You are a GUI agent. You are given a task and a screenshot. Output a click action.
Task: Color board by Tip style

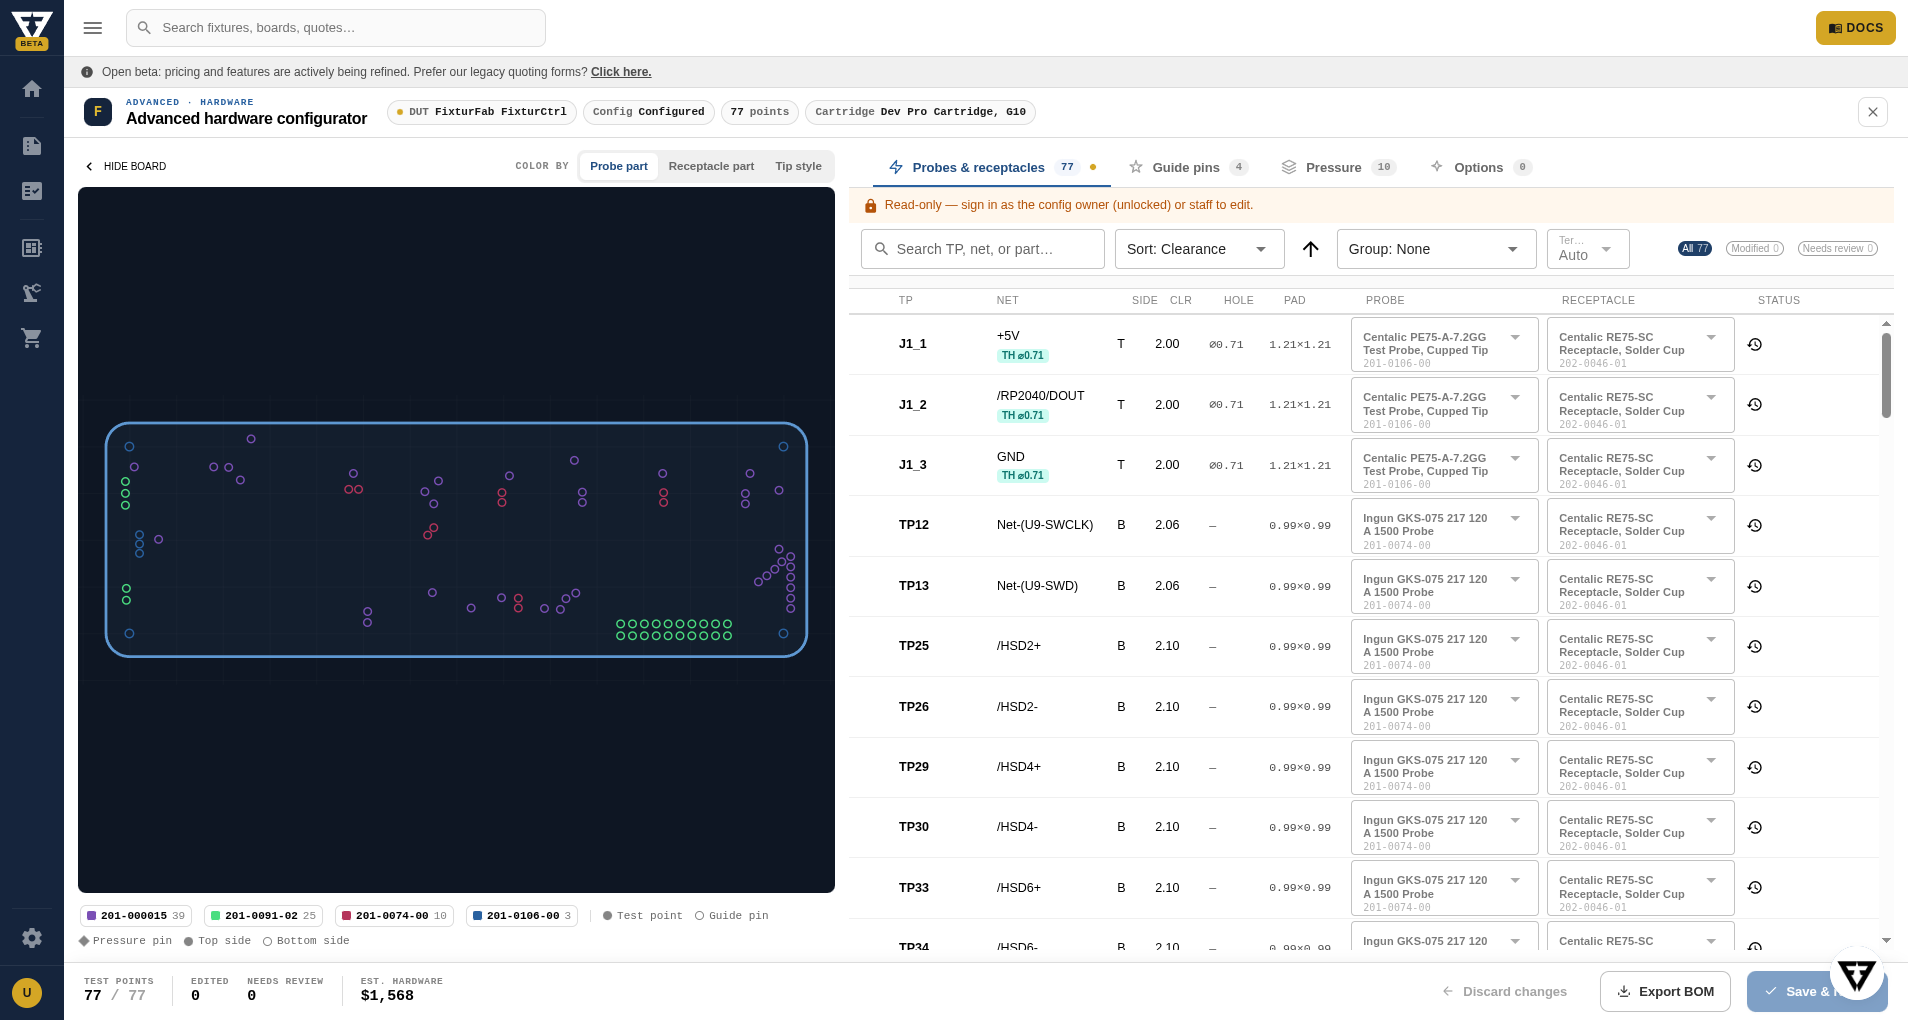click(798, 167)
